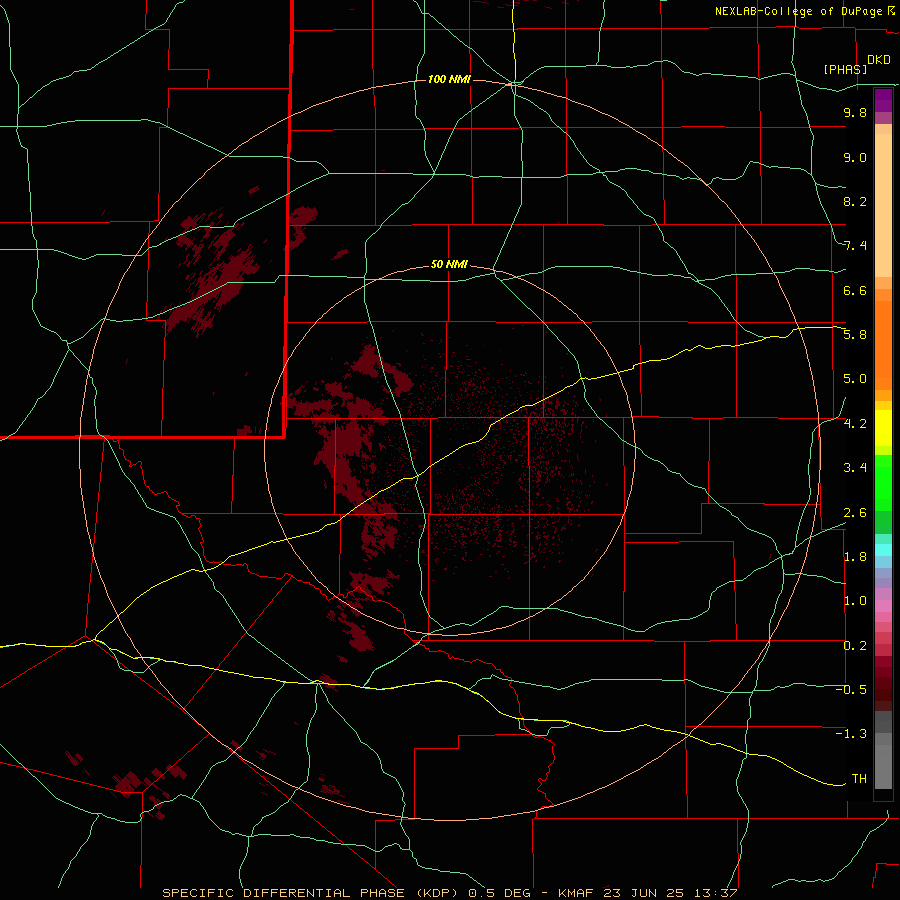Viewport: 900px width, 900px height.
Task: Pick the purple segment atop the color bar
Action: 883,100
